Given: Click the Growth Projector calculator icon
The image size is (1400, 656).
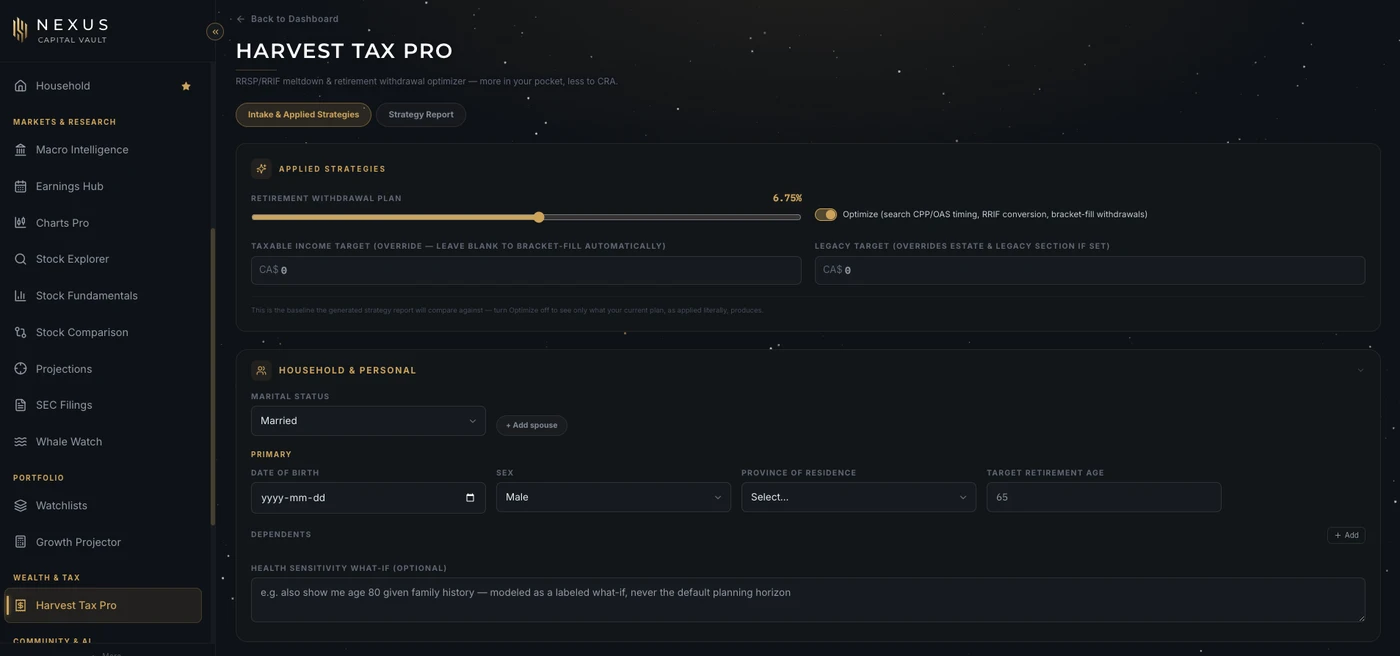Looking at the screenshot, I should [x=20, y=542].
